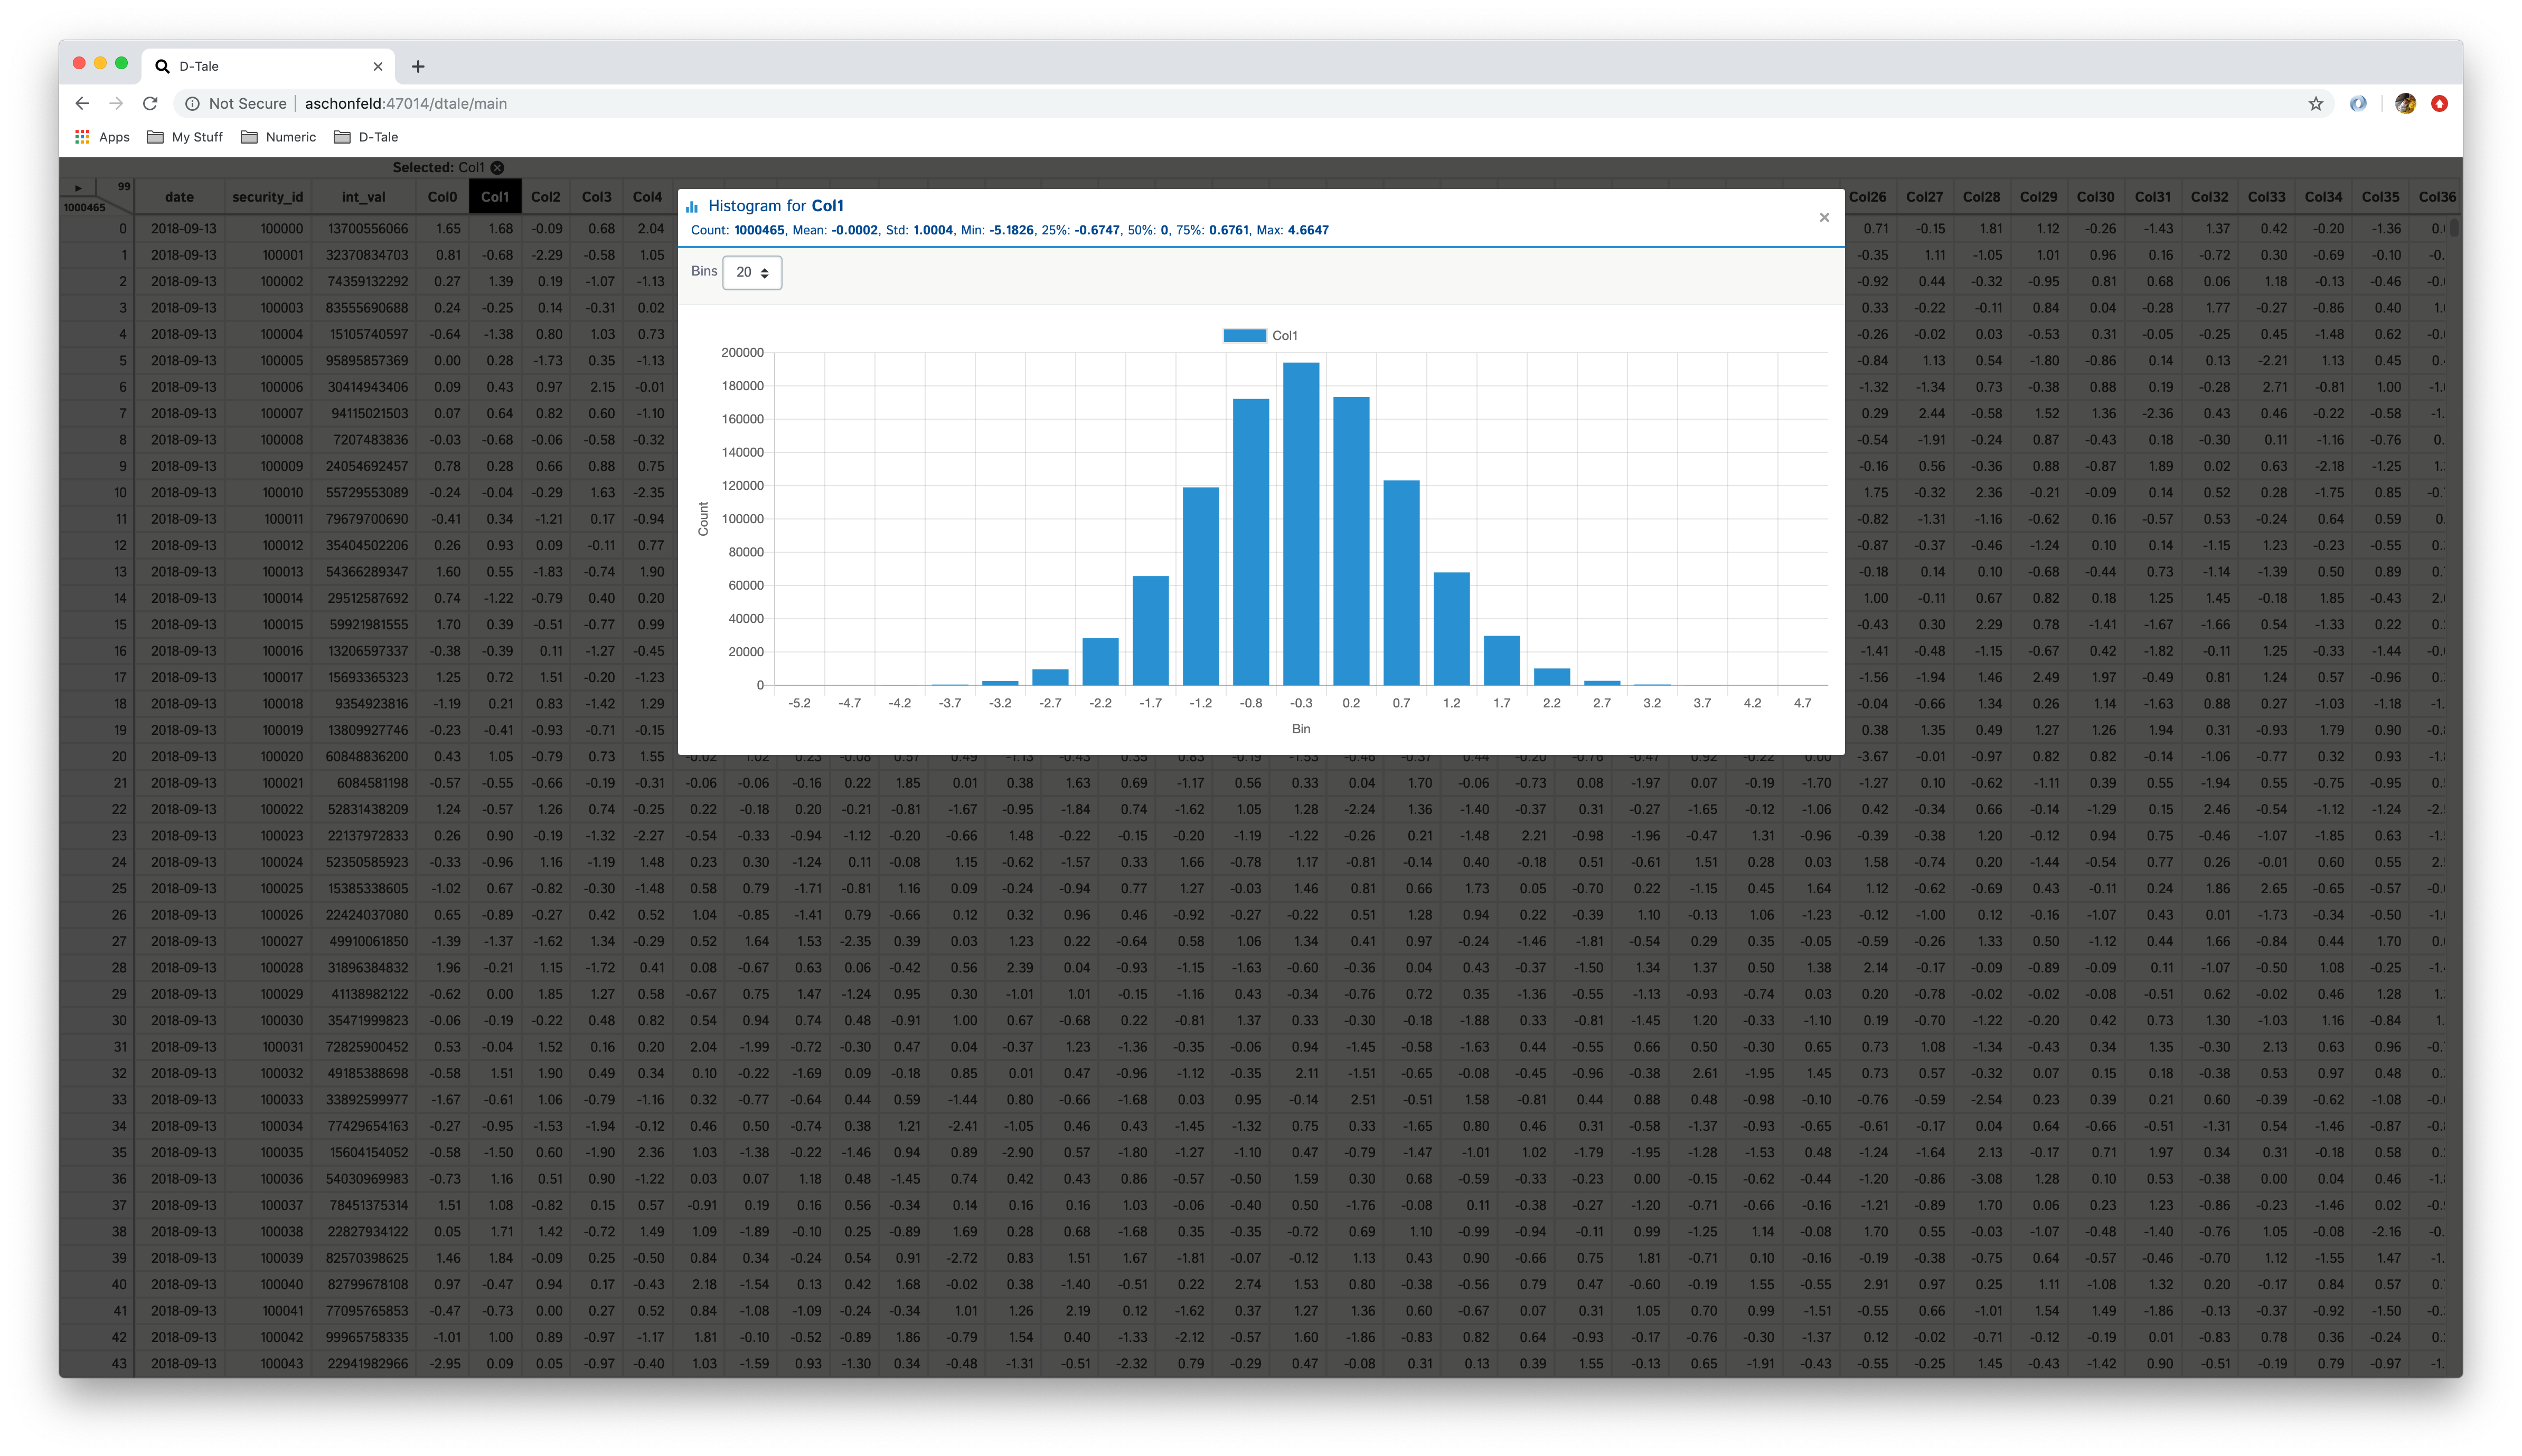Select the Col30 column header
Viewport: 2522px width, 1456px height.
(x=2095, y=197)
